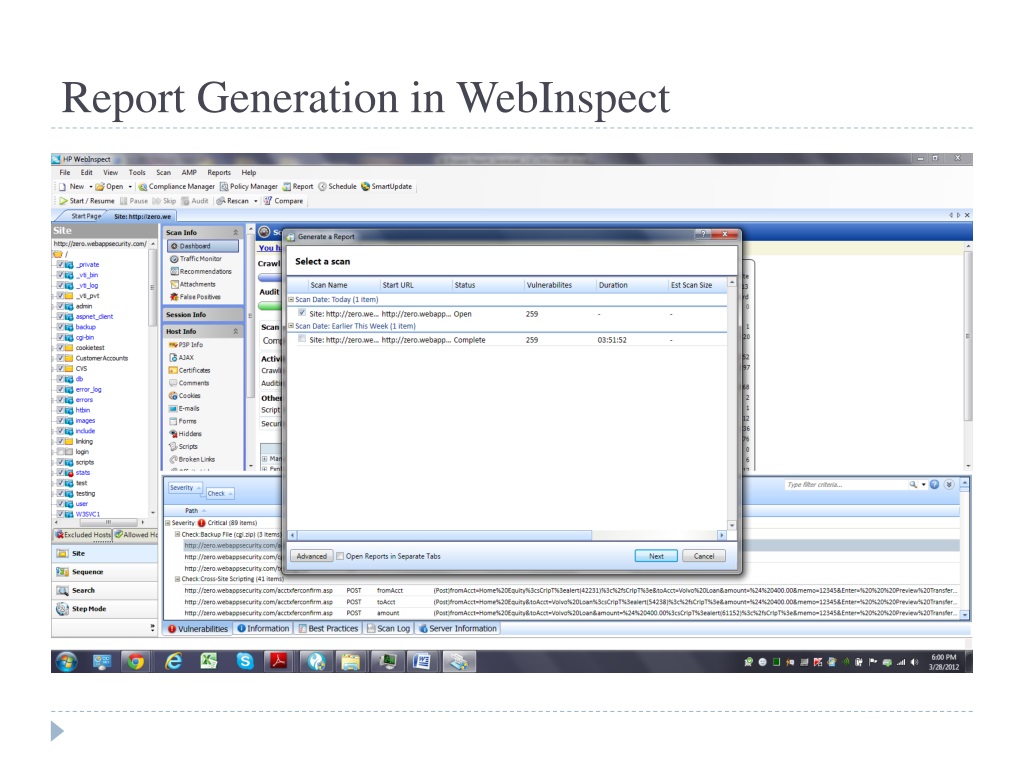Open False Positives in Scan Info
Screen dimensions: 1024x768
(x=195, y=296)
